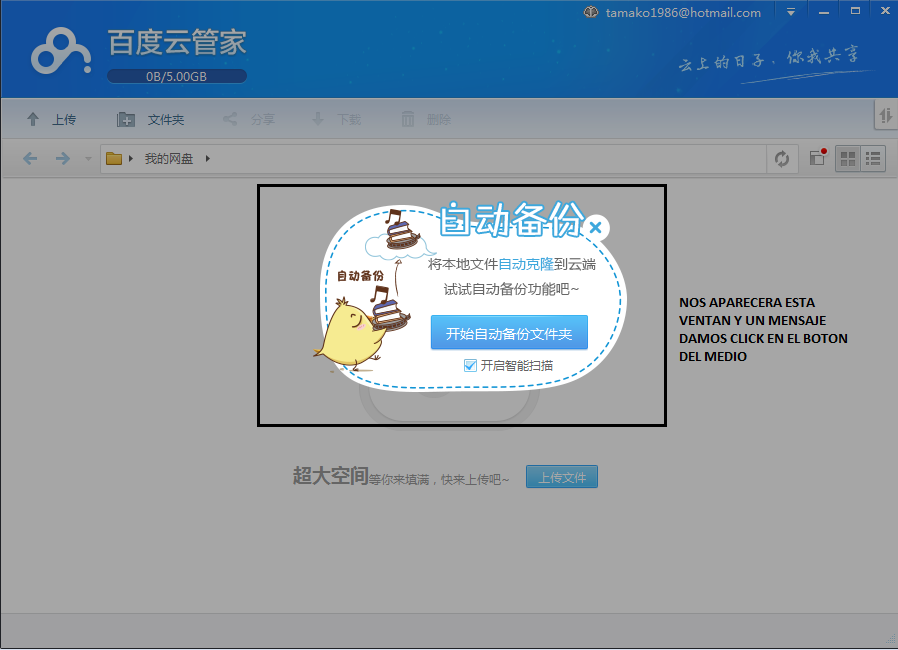Image resolution: width=898 pixels, height=650 pixels.
Task: Open the navigation history dropdown arrow
Action: [88, 159]
